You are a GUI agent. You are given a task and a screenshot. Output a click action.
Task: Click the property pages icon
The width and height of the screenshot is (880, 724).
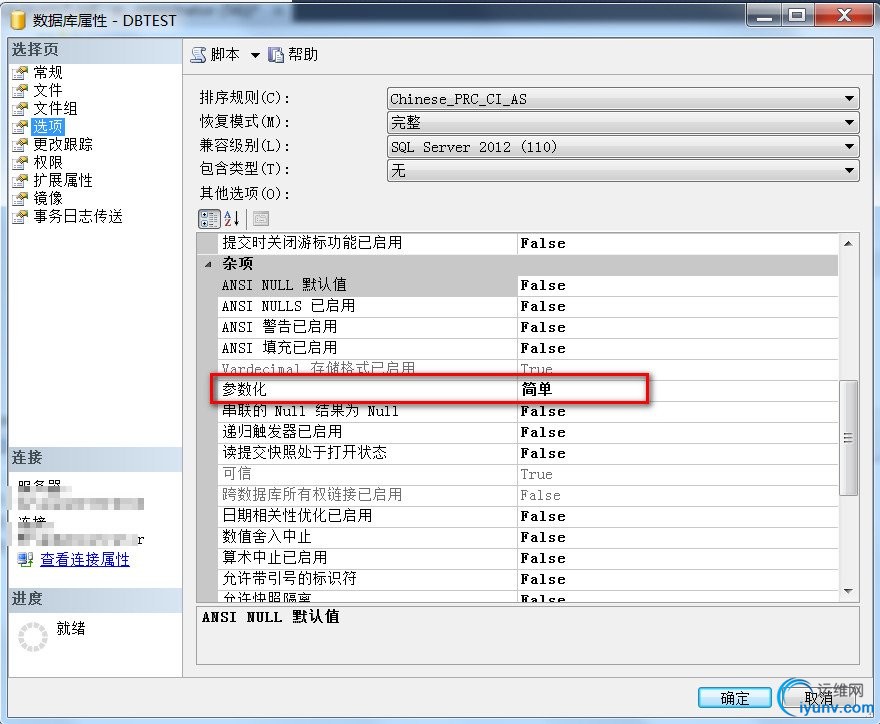click(x=261, y=218)
